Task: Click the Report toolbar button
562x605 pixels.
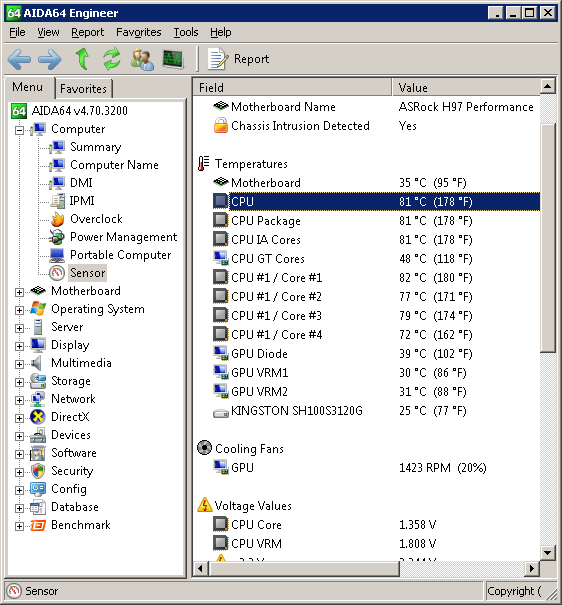Action: pyautogui.click(x=239, y=59)
